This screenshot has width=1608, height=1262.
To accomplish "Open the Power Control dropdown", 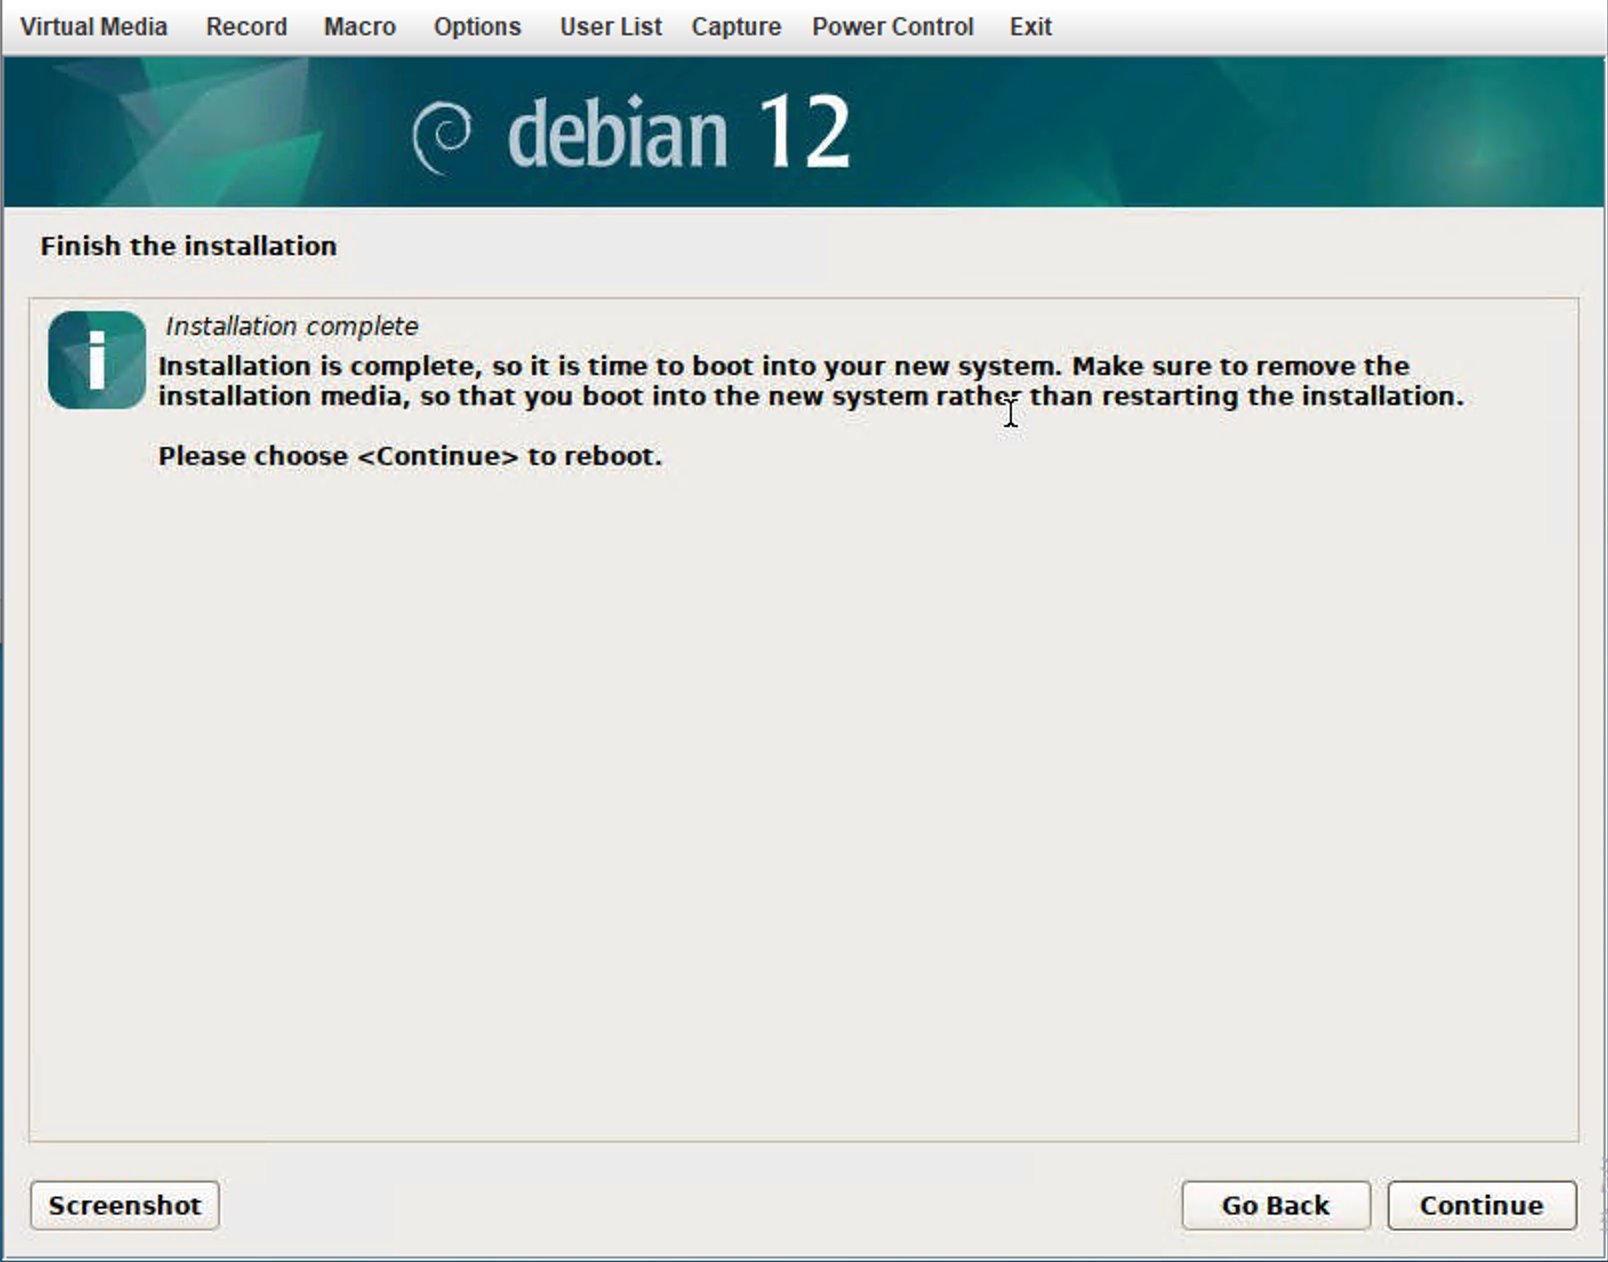I will [x=893, y=26].
